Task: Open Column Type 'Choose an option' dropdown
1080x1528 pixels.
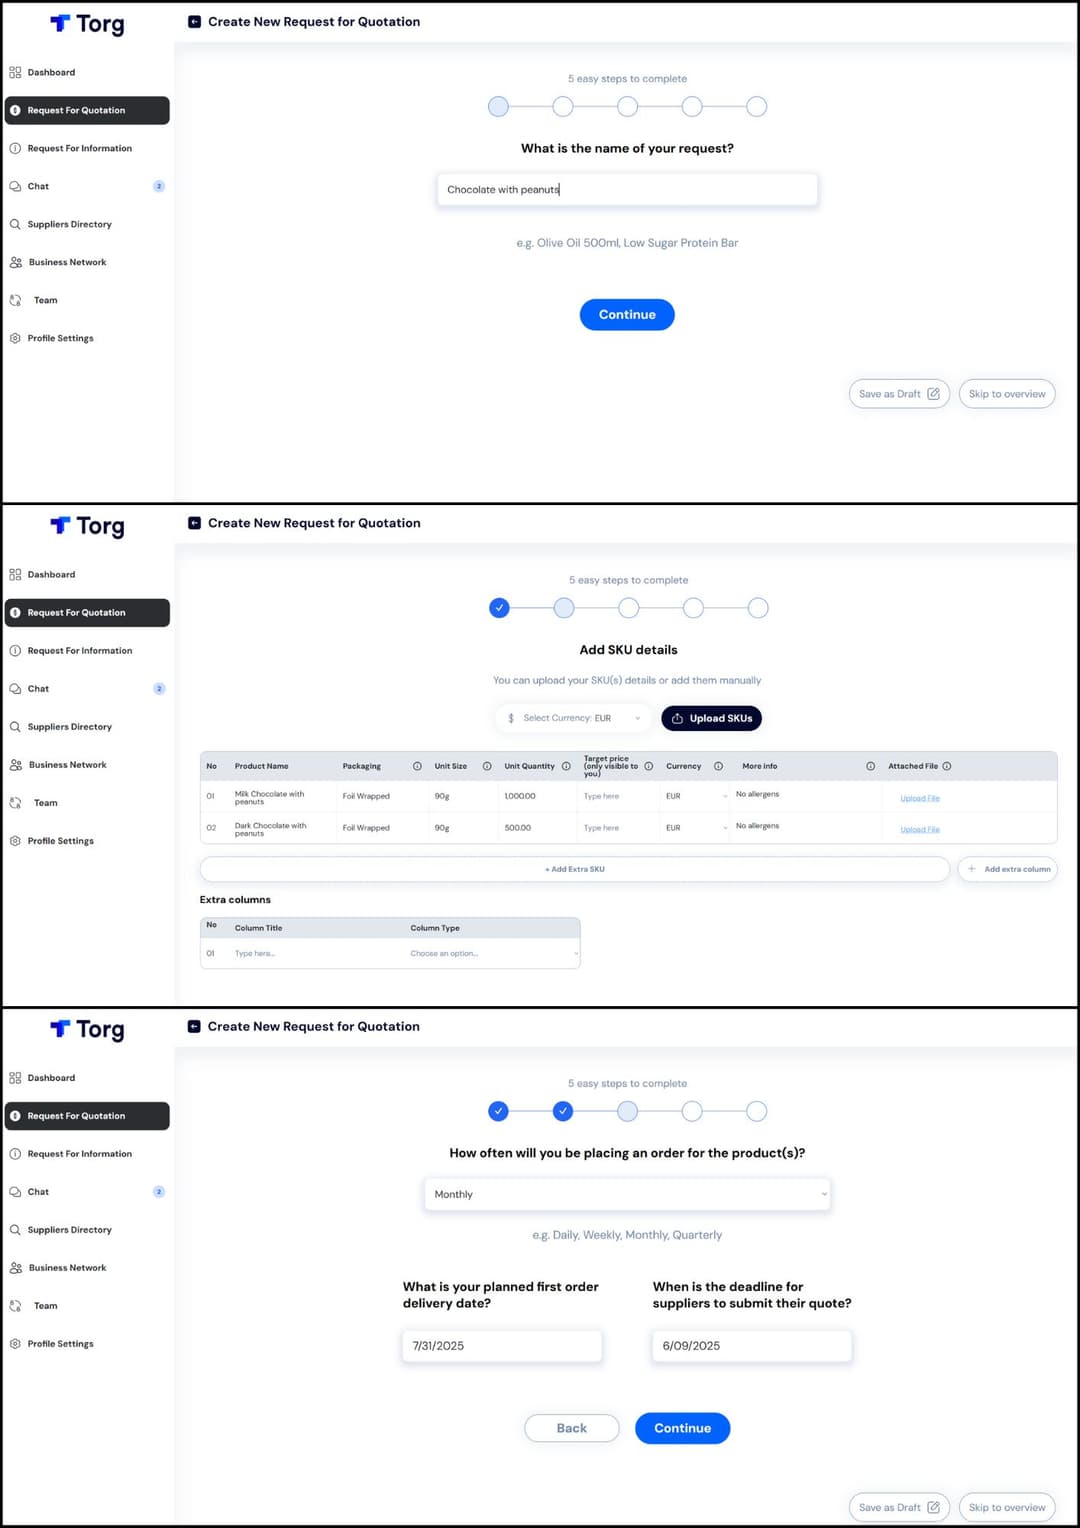Action: pyautogui.click(x=493, y=954)
